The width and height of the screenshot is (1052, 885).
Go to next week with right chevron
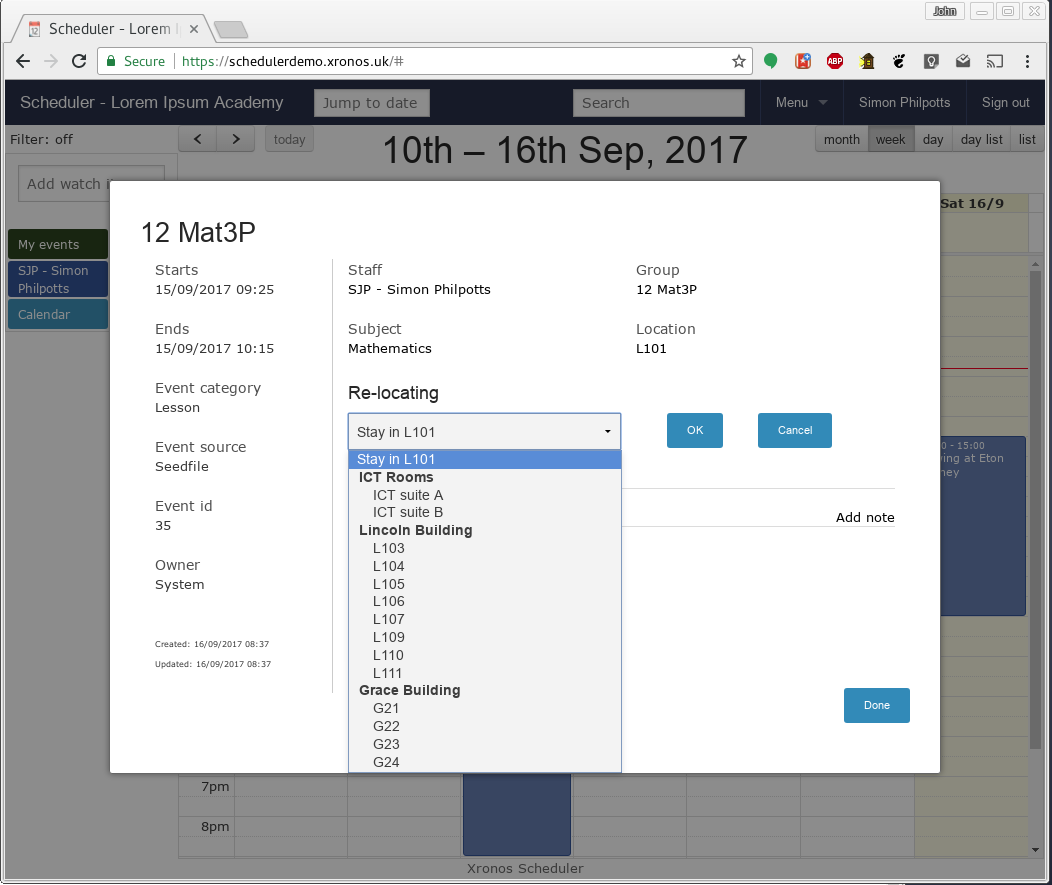235,139
